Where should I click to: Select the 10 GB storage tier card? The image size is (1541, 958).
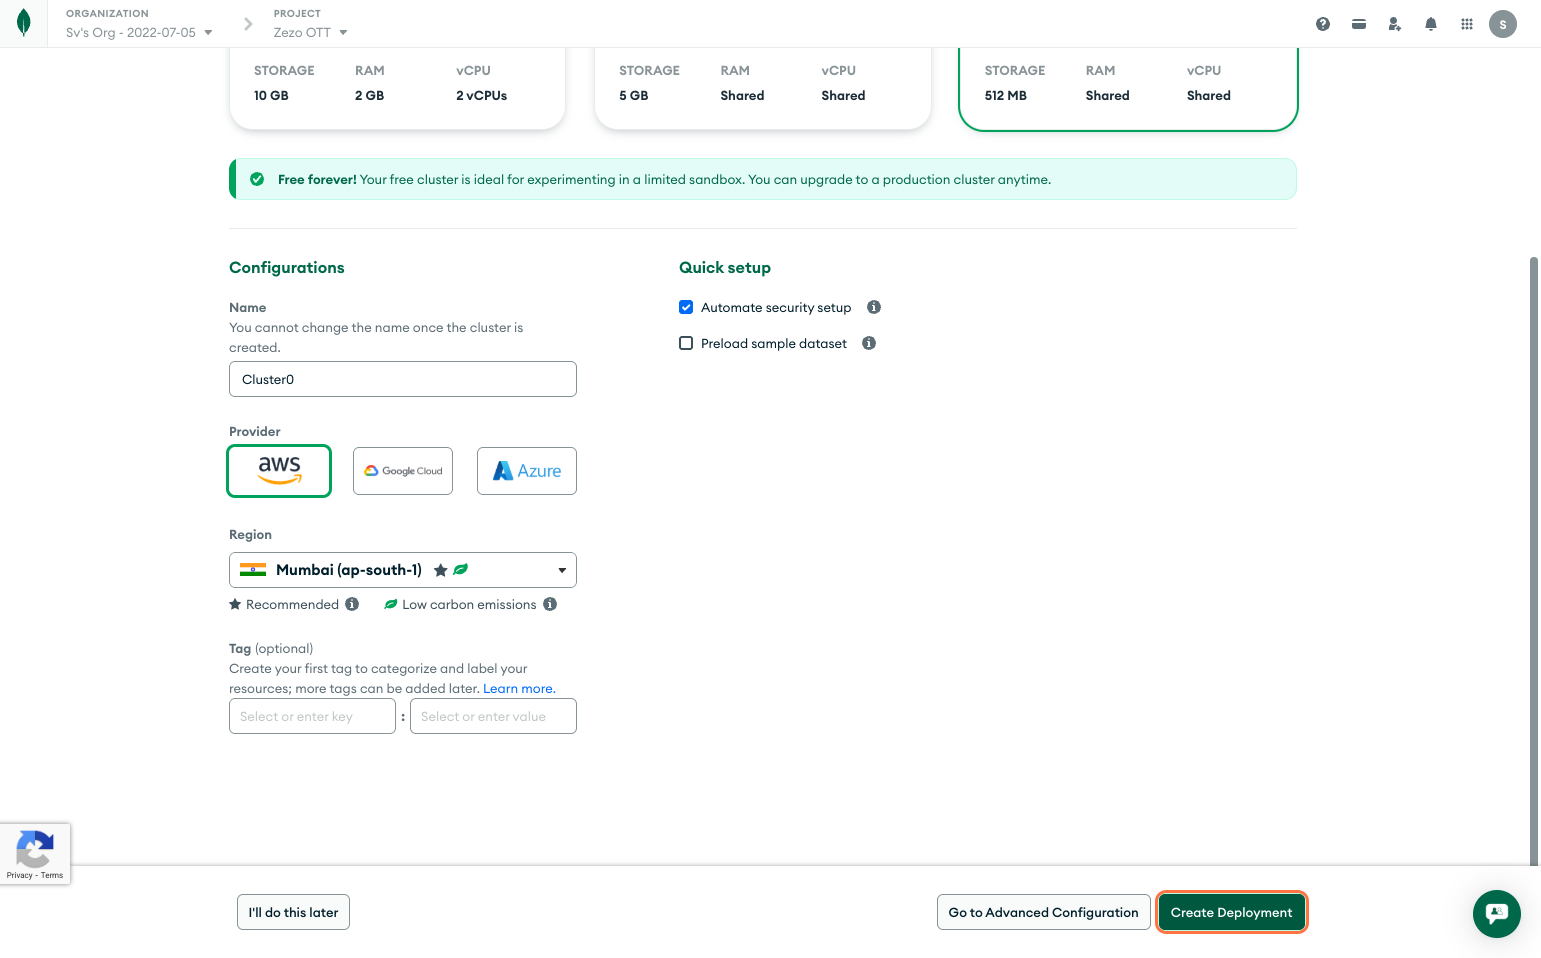pos(397,85)
